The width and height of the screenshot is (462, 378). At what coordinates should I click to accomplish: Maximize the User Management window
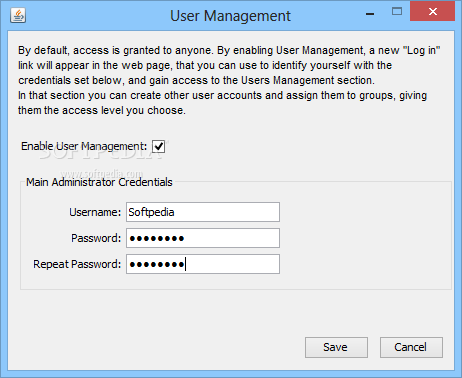397,12
